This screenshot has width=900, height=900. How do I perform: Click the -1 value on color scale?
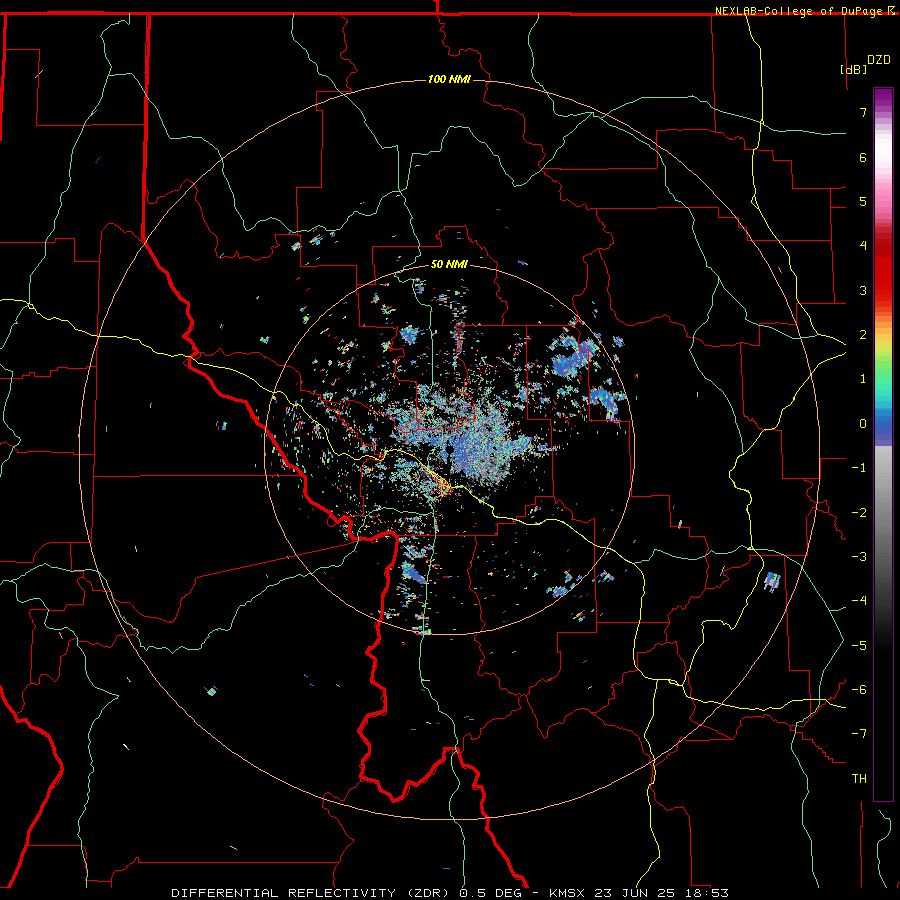[859, 468]
